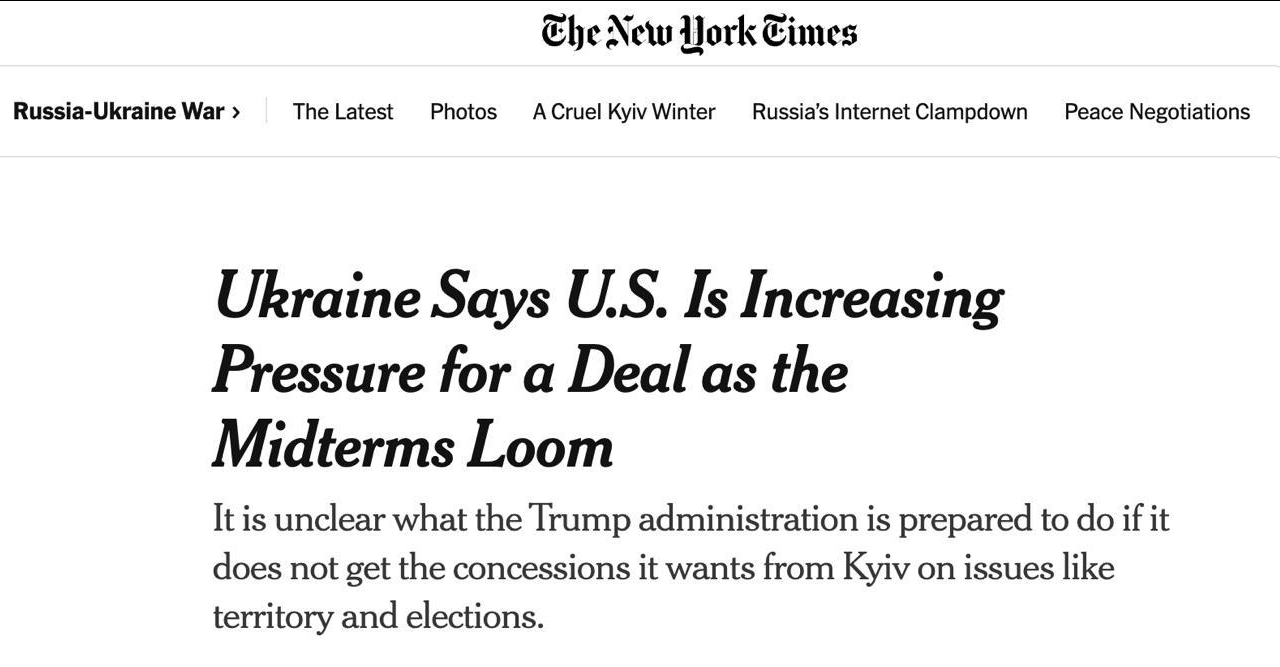Click the word 'Deal' in the headline
This screenshot has width=1280, height=667.
pos(629,372)
